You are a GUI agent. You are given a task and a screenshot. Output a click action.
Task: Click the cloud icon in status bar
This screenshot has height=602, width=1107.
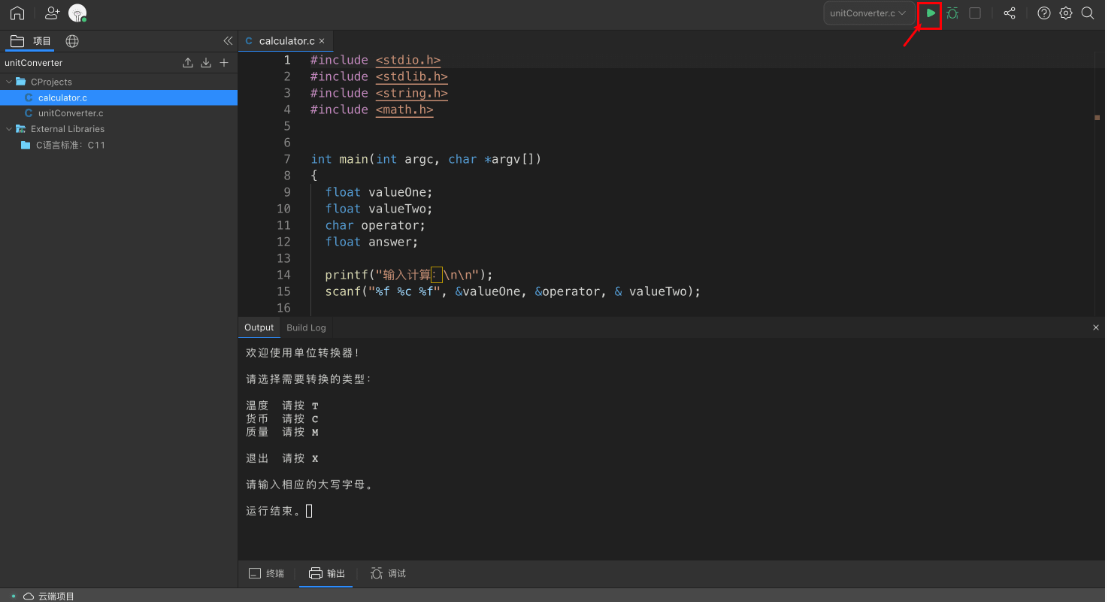tap(28, 596)
